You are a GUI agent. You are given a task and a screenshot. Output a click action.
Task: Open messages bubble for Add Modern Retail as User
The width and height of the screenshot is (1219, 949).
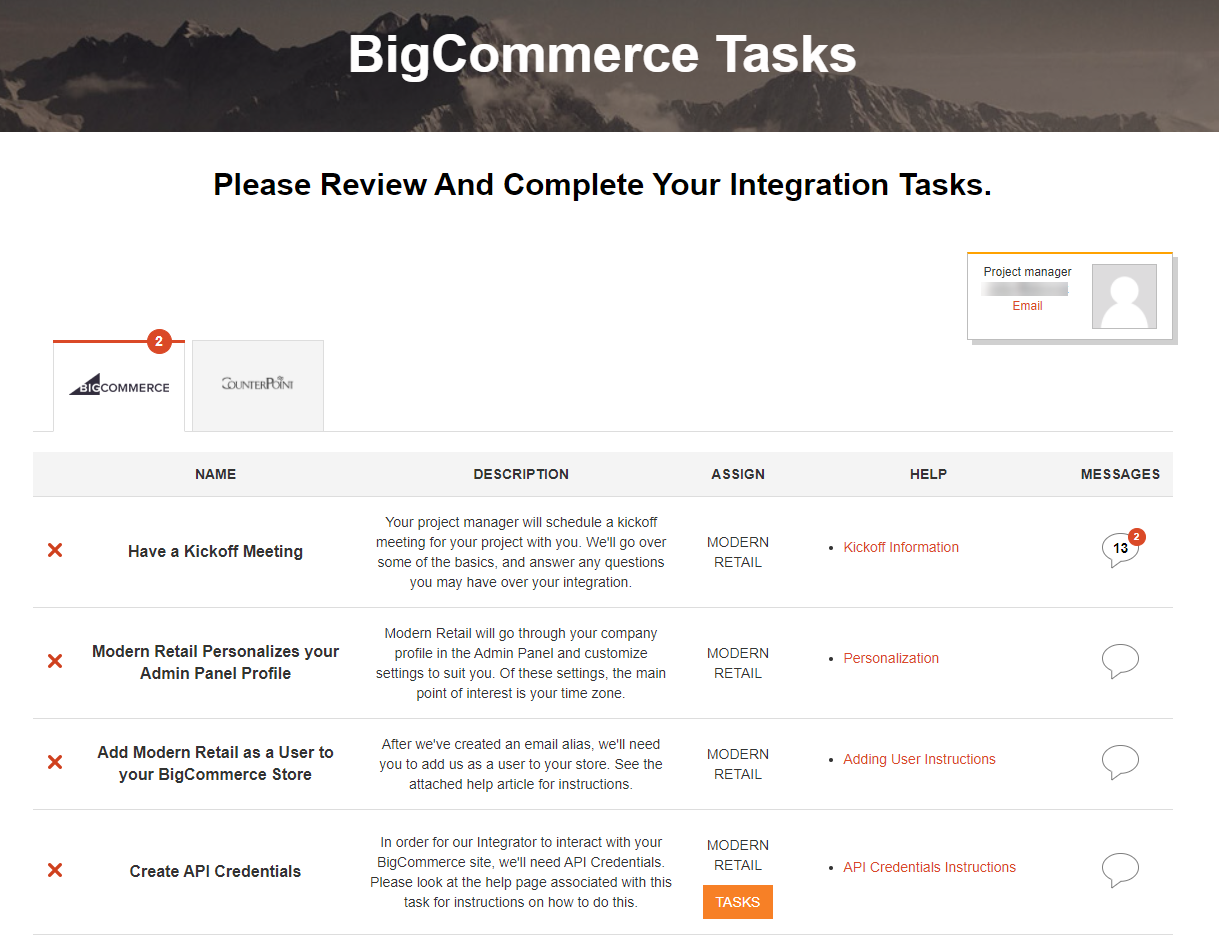[x=1120, y=762]
